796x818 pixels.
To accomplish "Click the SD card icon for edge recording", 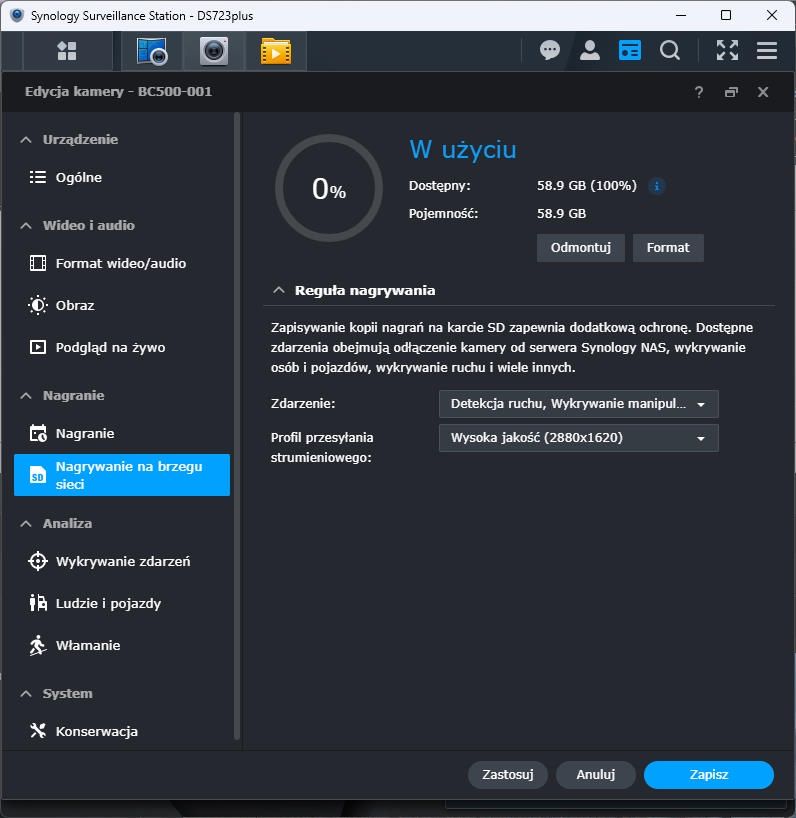I will point(38,475).
